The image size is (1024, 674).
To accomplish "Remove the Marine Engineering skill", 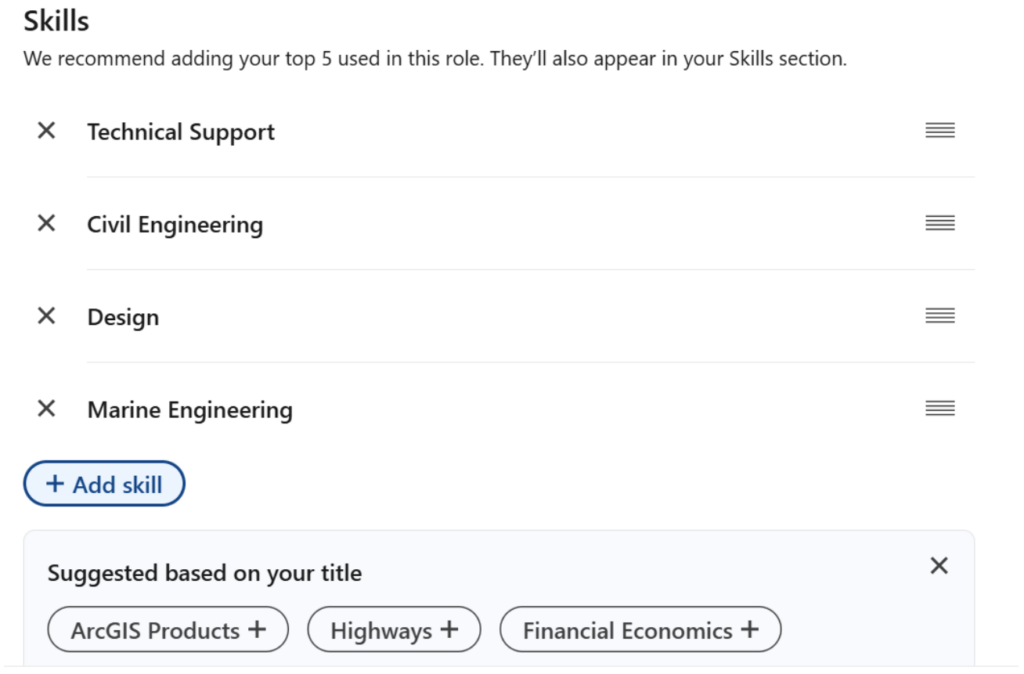I will click(x=46, y=409).
